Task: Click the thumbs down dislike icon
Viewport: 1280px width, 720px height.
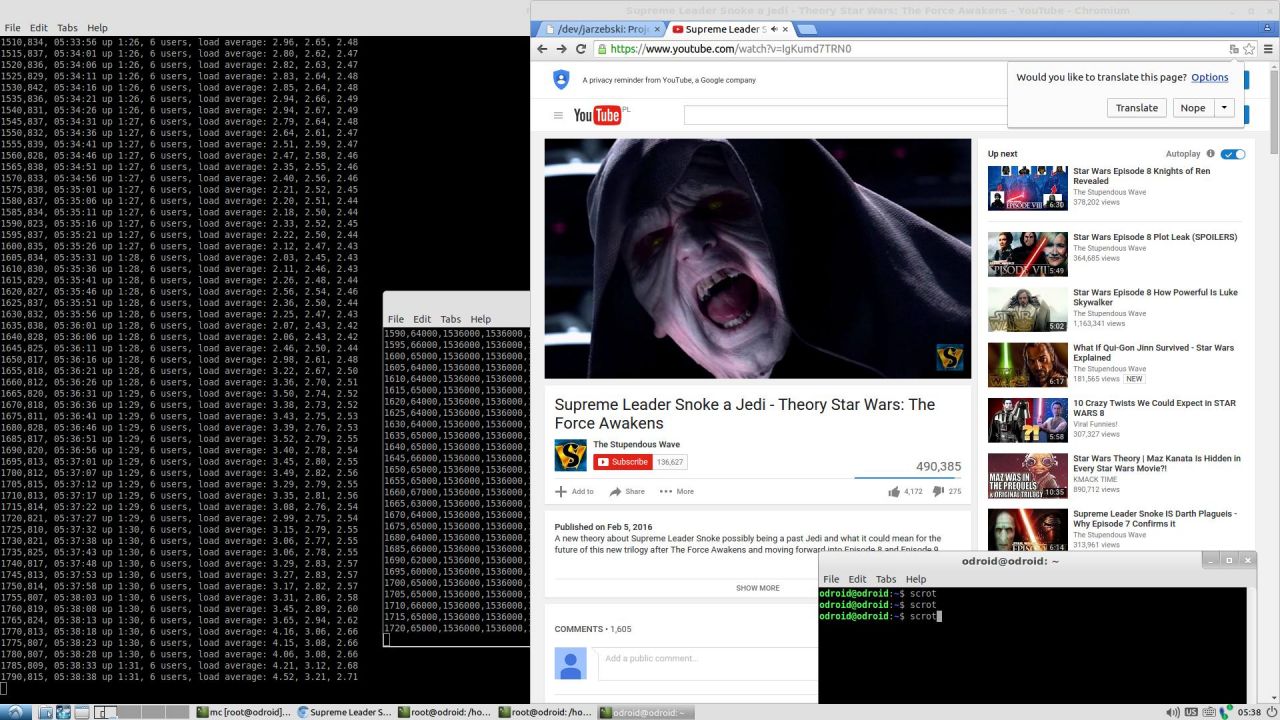Action: 938,491
